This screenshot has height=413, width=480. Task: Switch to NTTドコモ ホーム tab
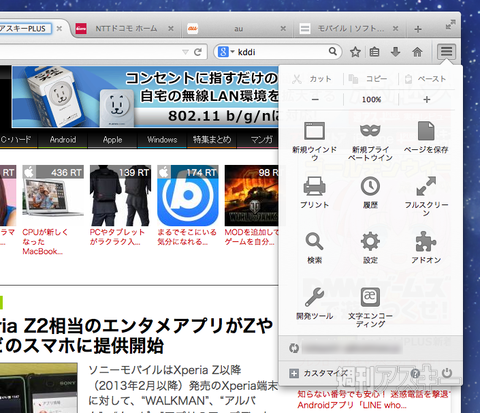coord(125,29)
